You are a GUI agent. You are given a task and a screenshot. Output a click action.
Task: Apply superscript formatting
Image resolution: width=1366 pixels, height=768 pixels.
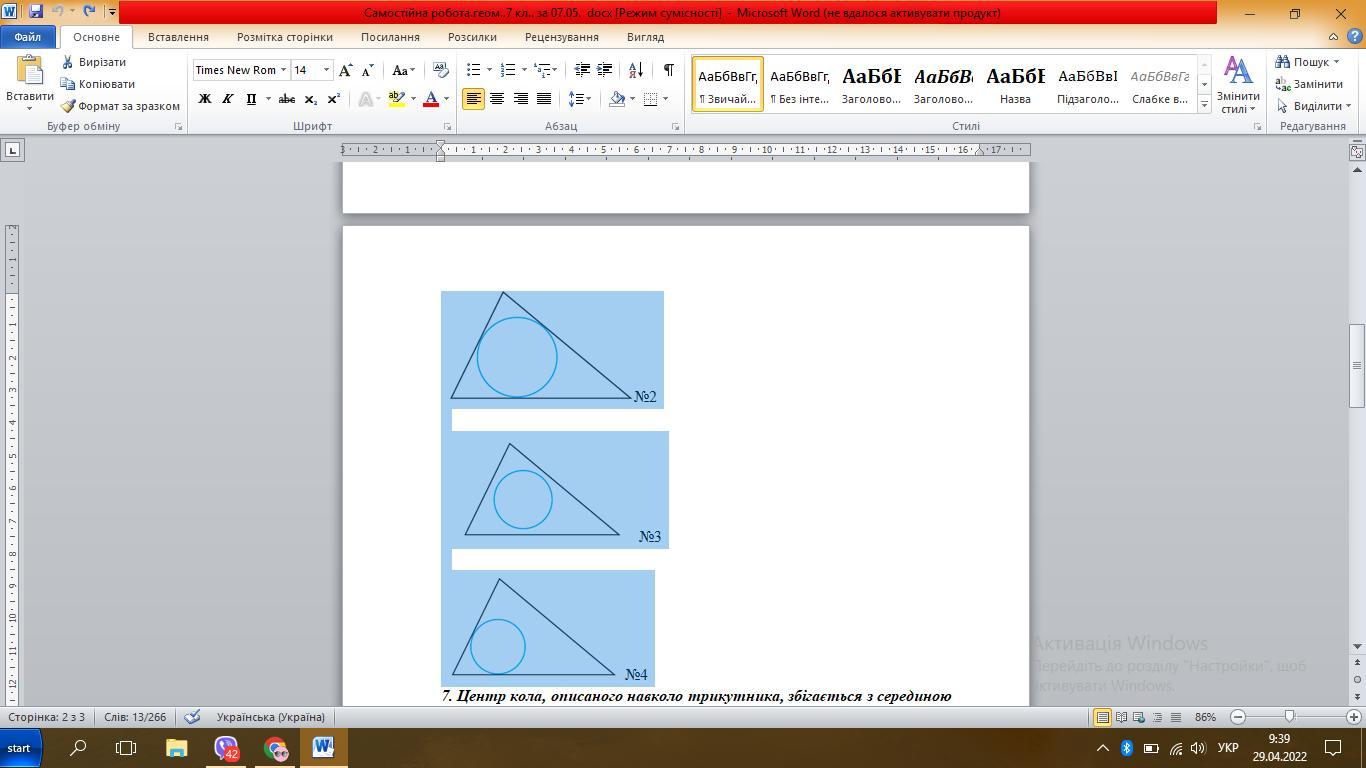click(x=333, y=99)
